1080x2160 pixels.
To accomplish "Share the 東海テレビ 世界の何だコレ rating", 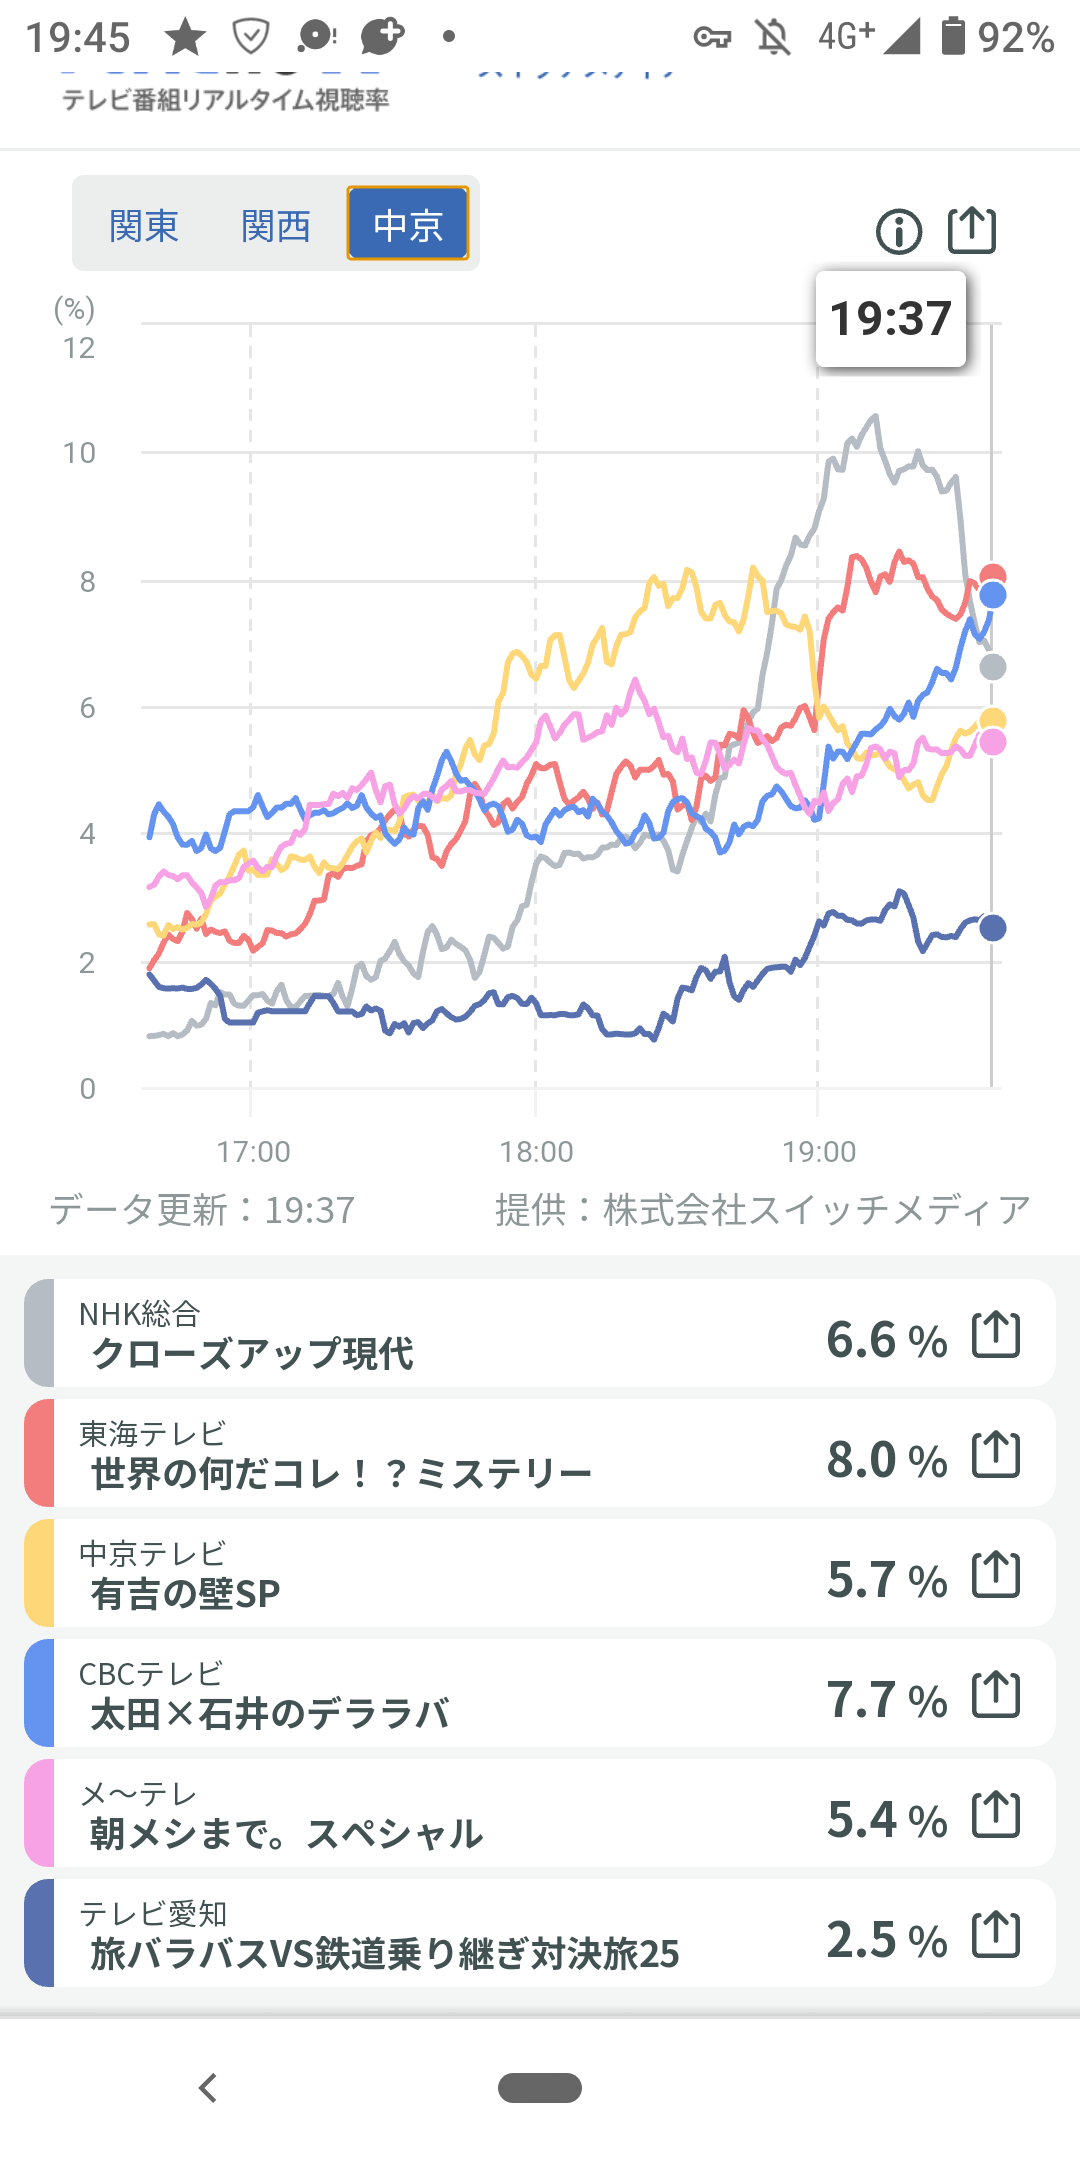I will click(x=996, y=1454).
